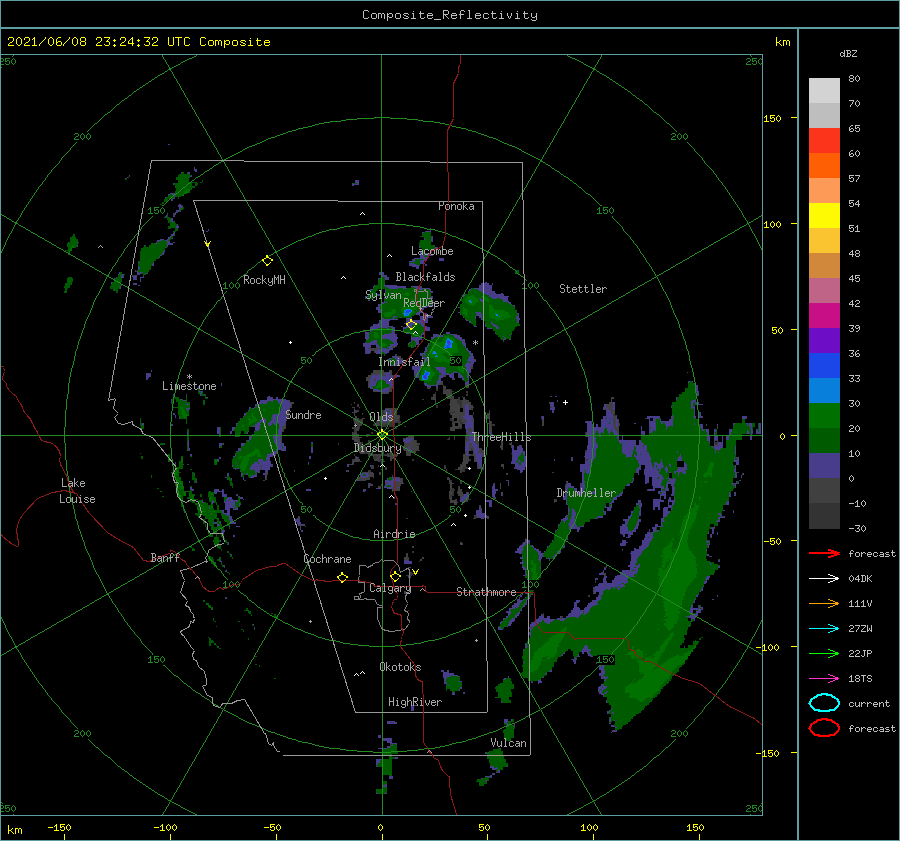This screenshot has height=841, width=900.
Task: Click the RedDeer city label
Action: (424, 303)
